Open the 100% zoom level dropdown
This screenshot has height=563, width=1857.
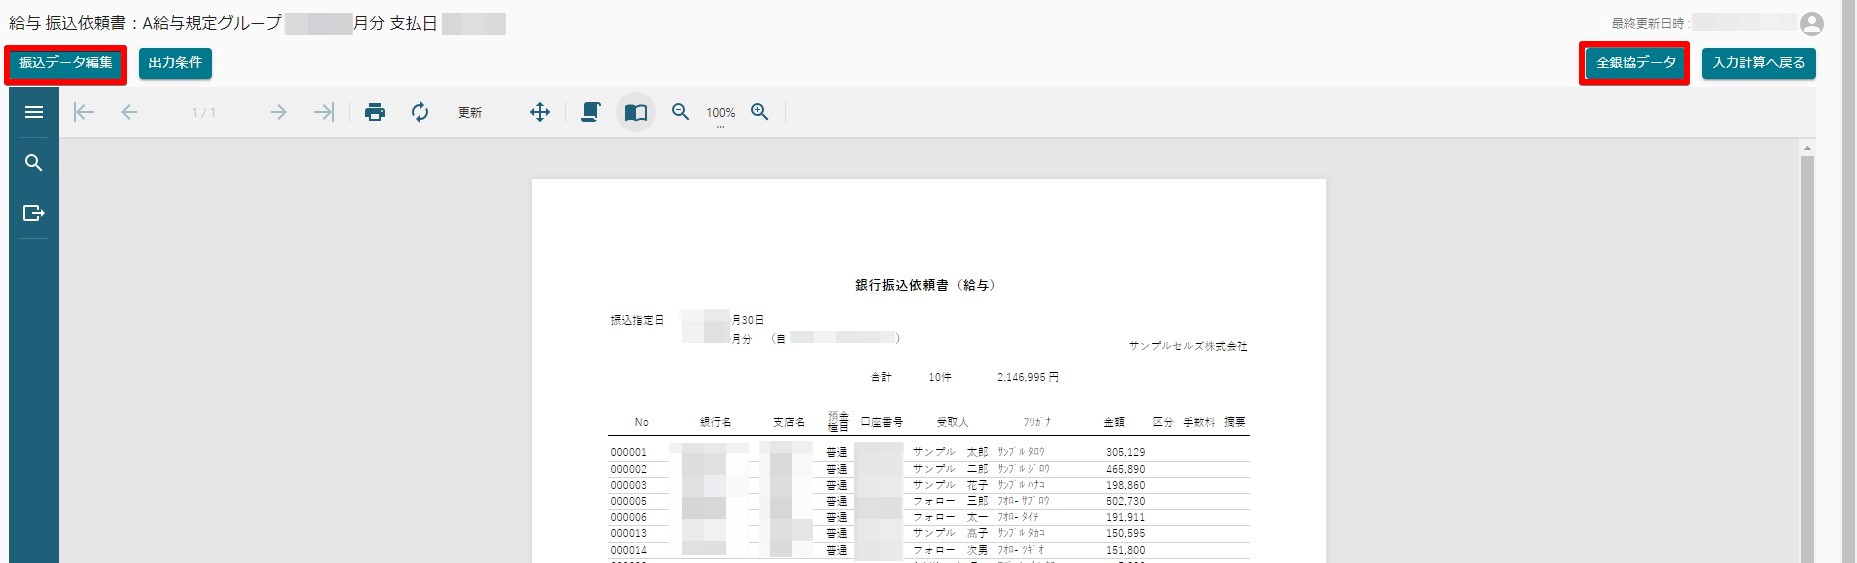click(x=721, y=114)
